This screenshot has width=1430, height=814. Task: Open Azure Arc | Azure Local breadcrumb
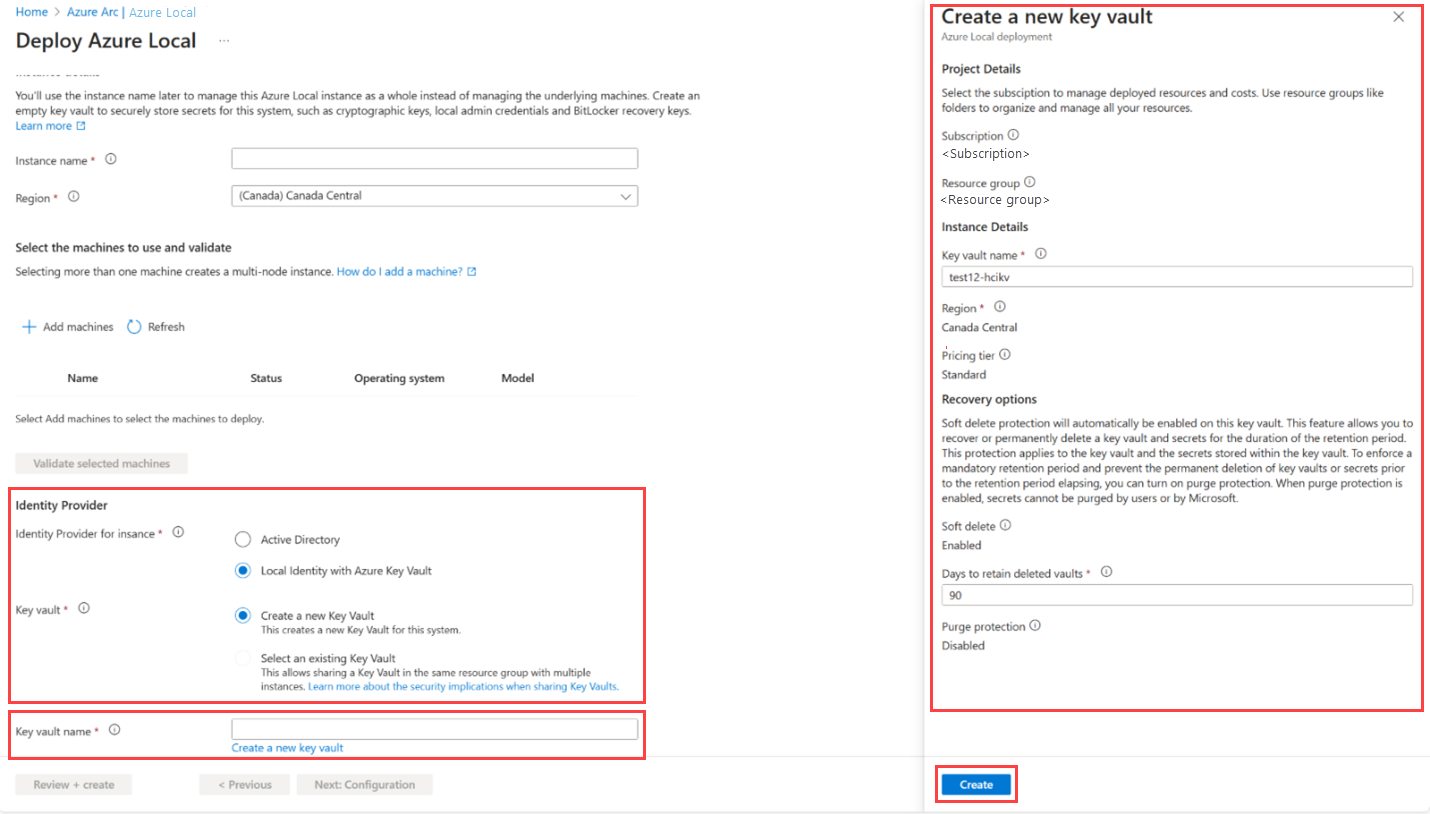pyautogui.click(x=131, y=12)
